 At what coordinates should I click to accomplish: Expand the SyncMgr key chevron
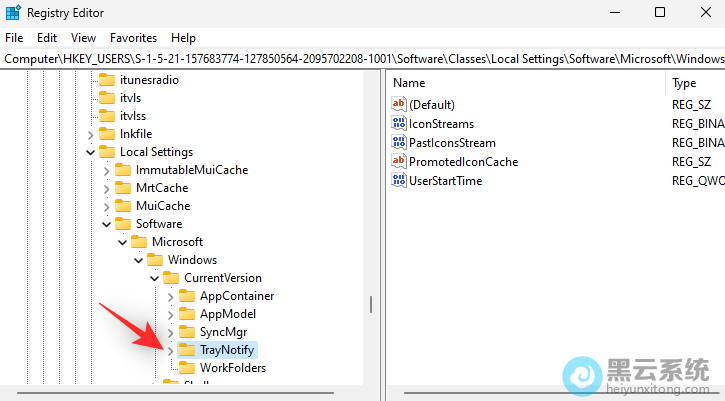coord(171,332)
